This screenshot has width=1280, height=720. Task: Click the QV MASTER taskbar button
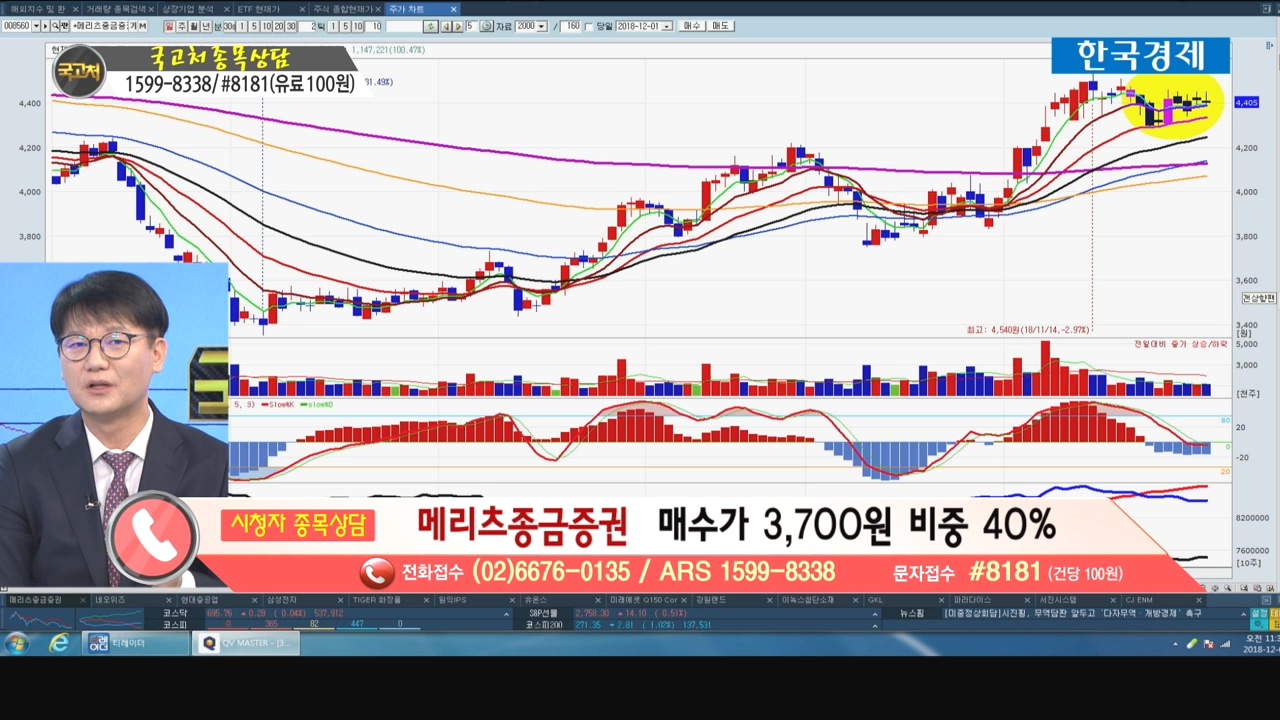(247, 643)
